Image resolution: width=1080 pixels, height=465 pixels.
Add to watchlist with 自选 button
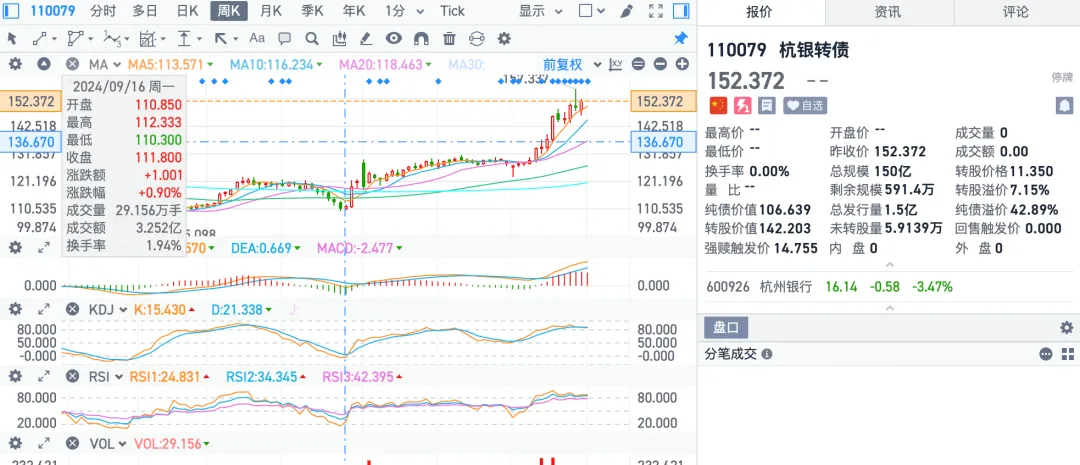pos(805,105)
